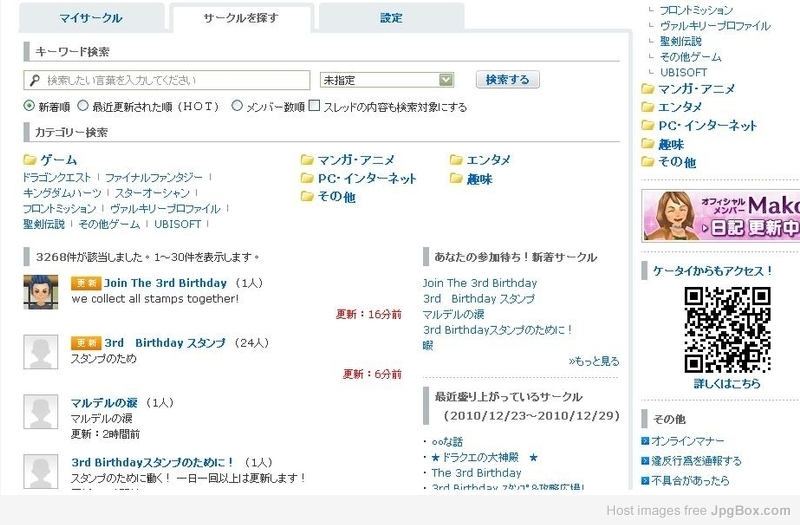Screen dimensions: 800x525
Task: Click the magnifier icon in the keyword search box
Action: [33, 80]
